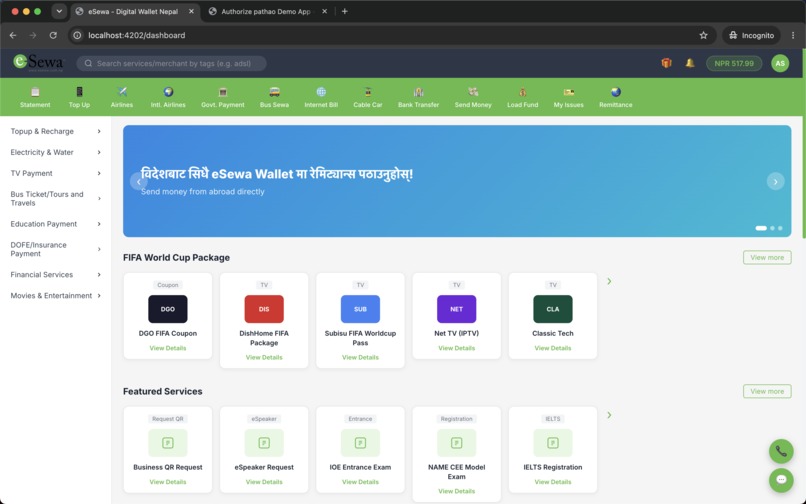This screenshot has height=504, width=806.
Task: Click the Incognito indicator button
Action: click(752, 35)
